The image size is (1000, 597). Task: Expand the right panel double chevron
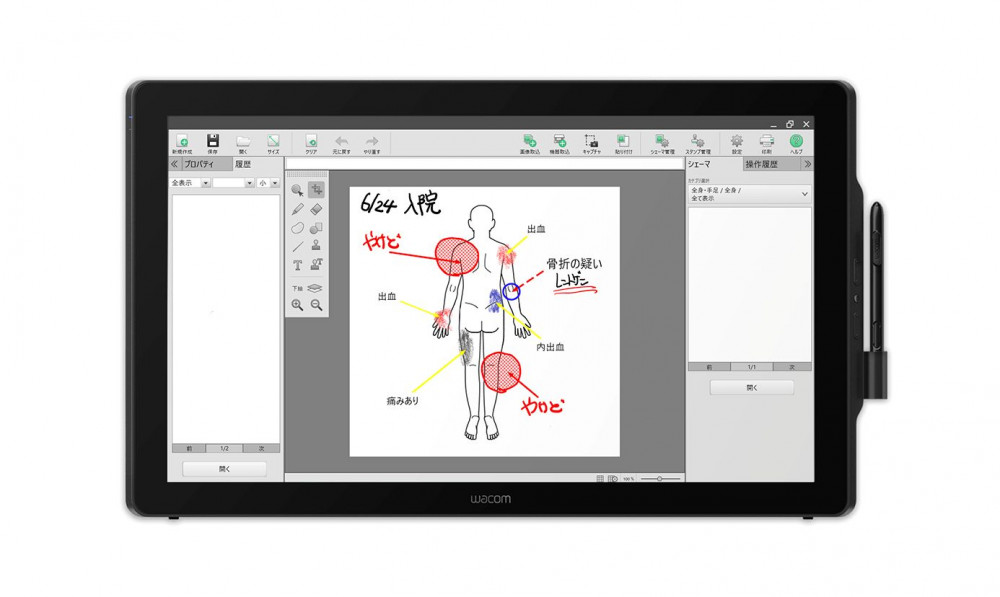807,165
